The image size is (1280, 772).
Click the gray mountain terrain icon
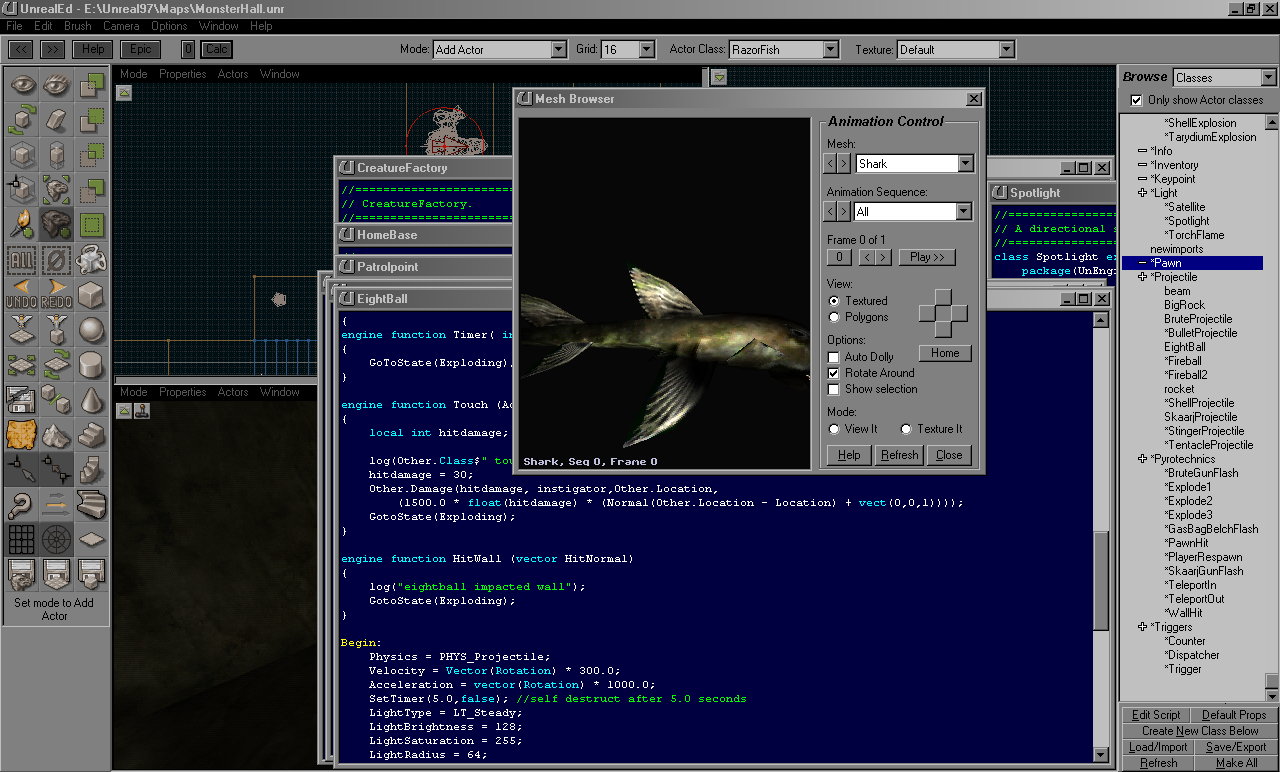point(56,435)
